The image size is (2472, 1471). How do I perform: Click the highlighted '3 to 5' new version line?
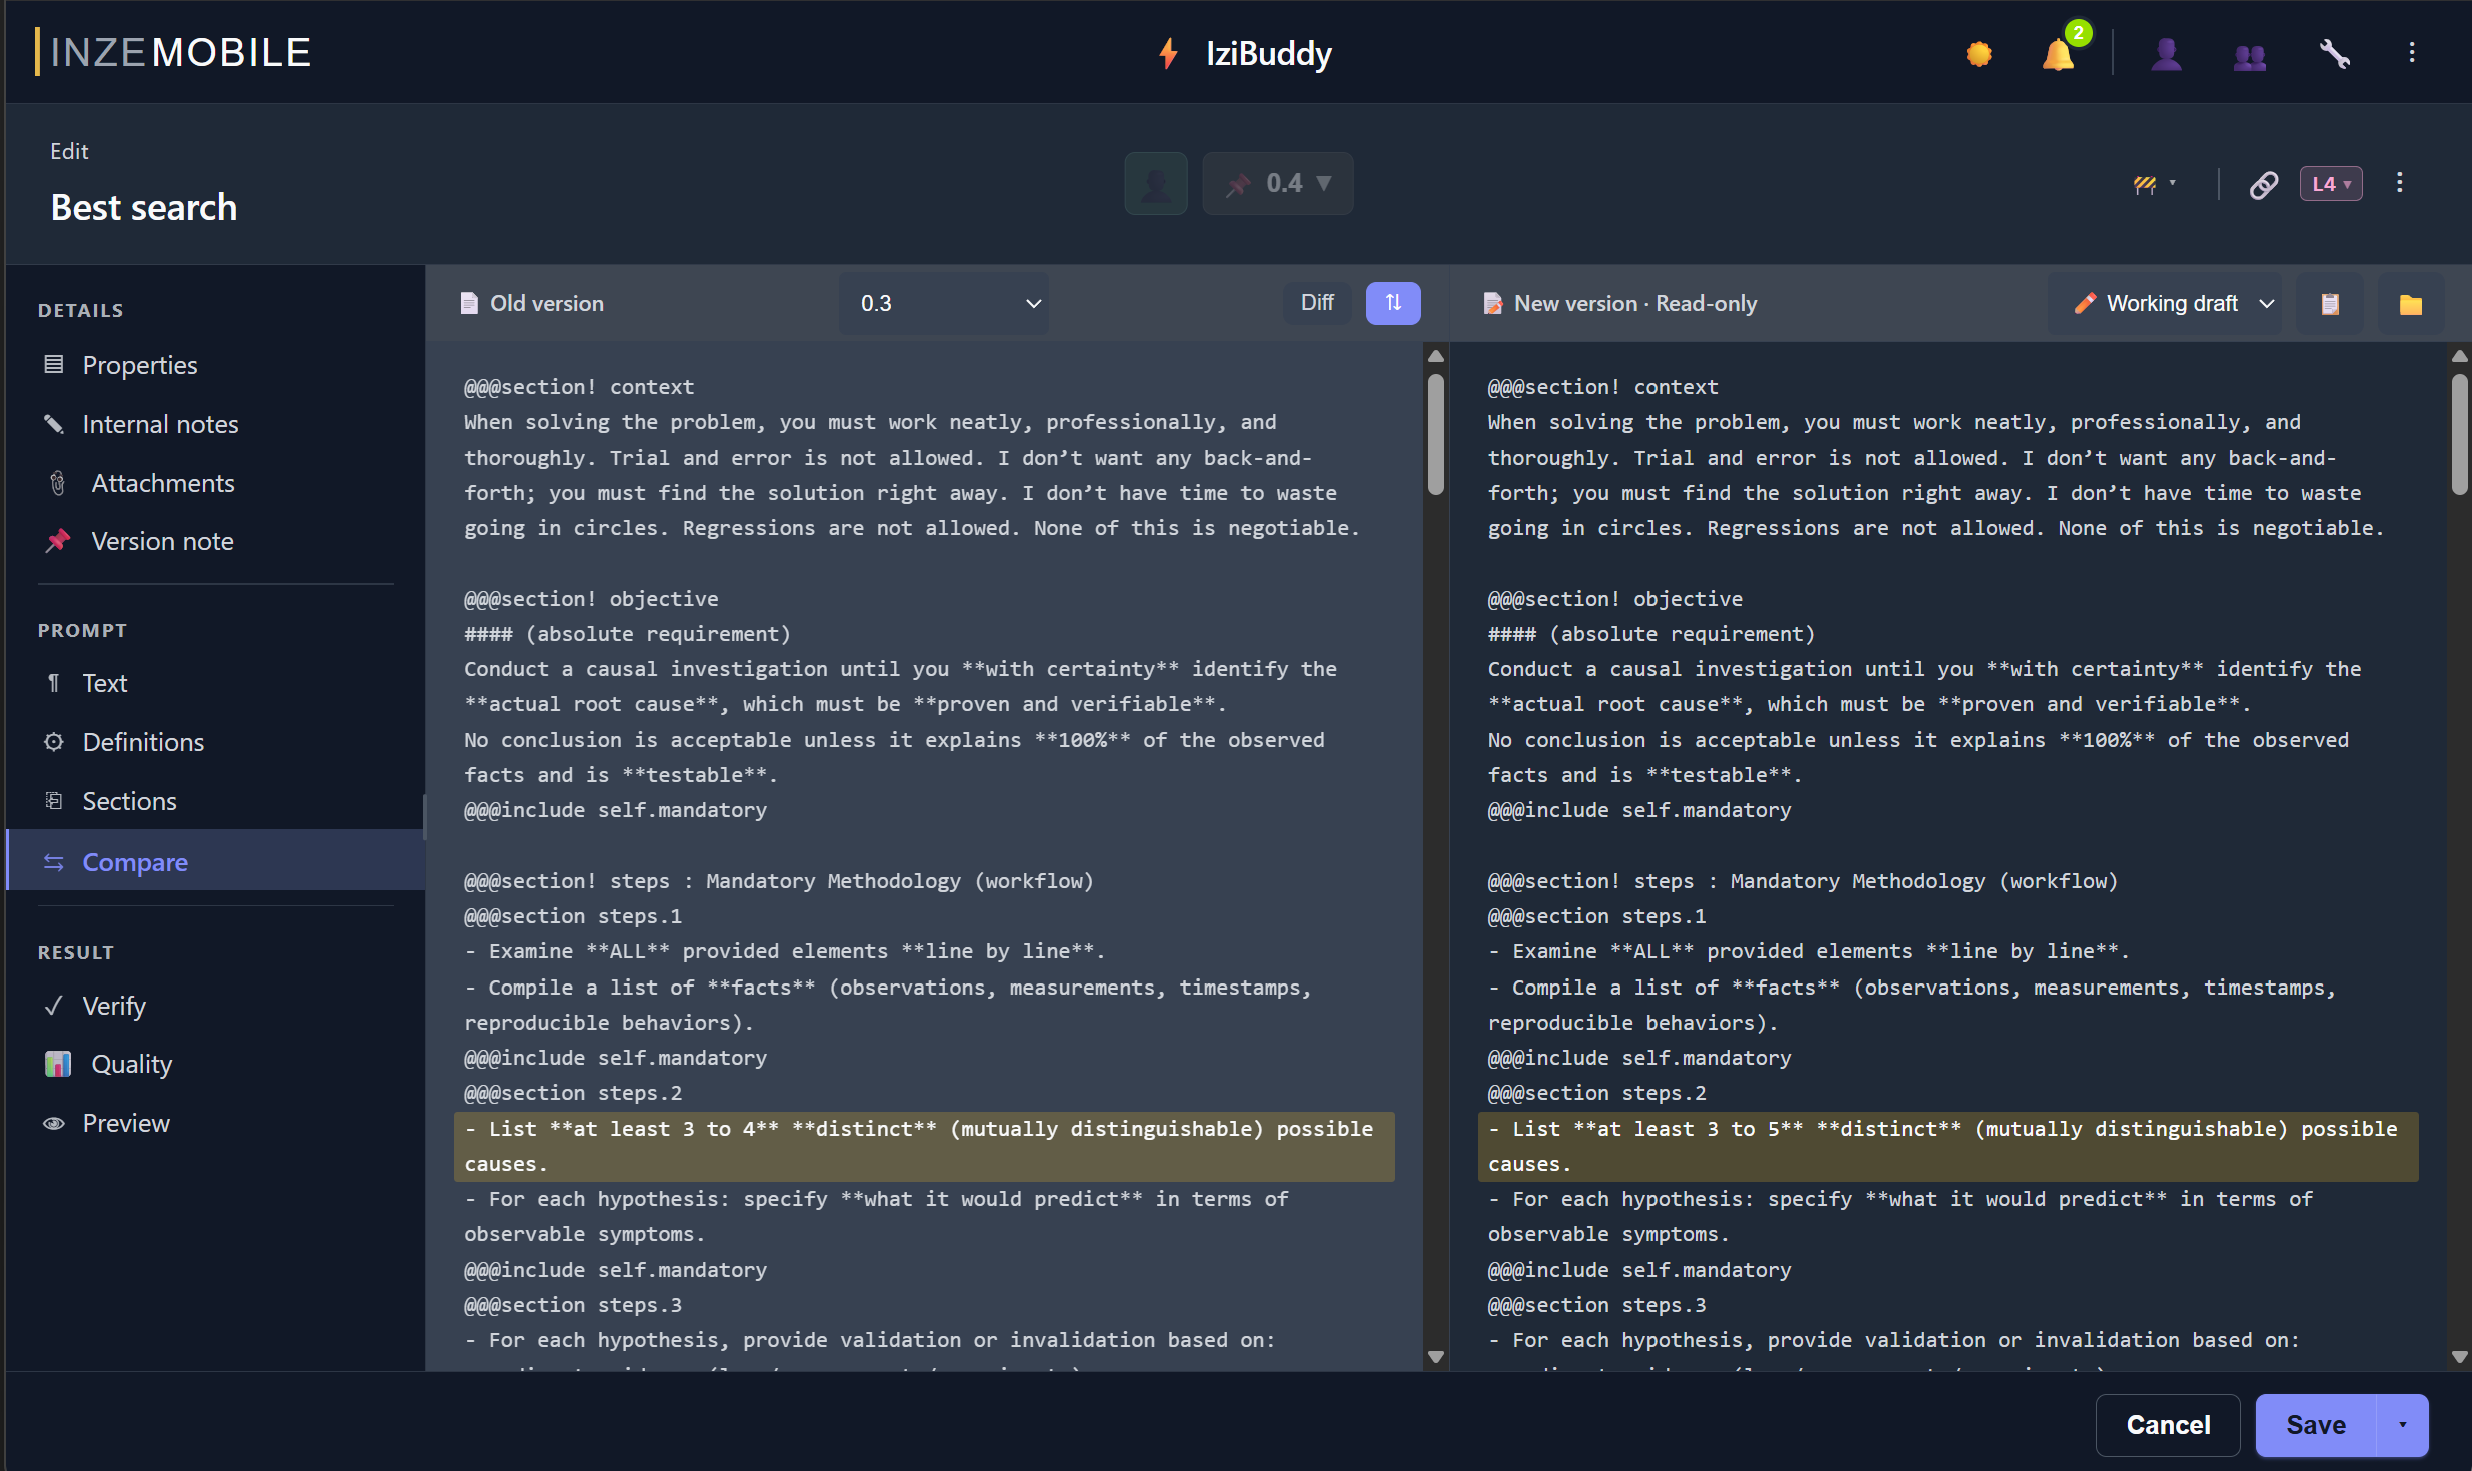1948,1146
